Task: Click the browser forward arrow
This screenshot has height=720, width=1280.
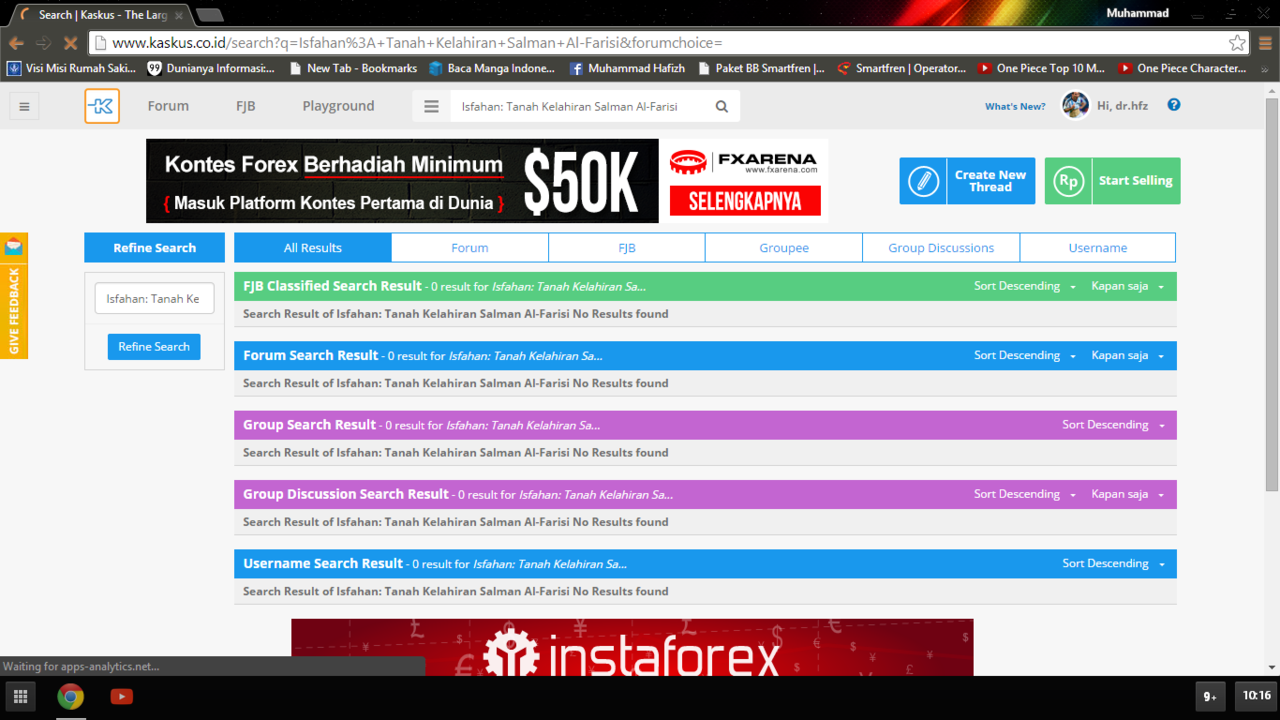Action: point(43,43)
